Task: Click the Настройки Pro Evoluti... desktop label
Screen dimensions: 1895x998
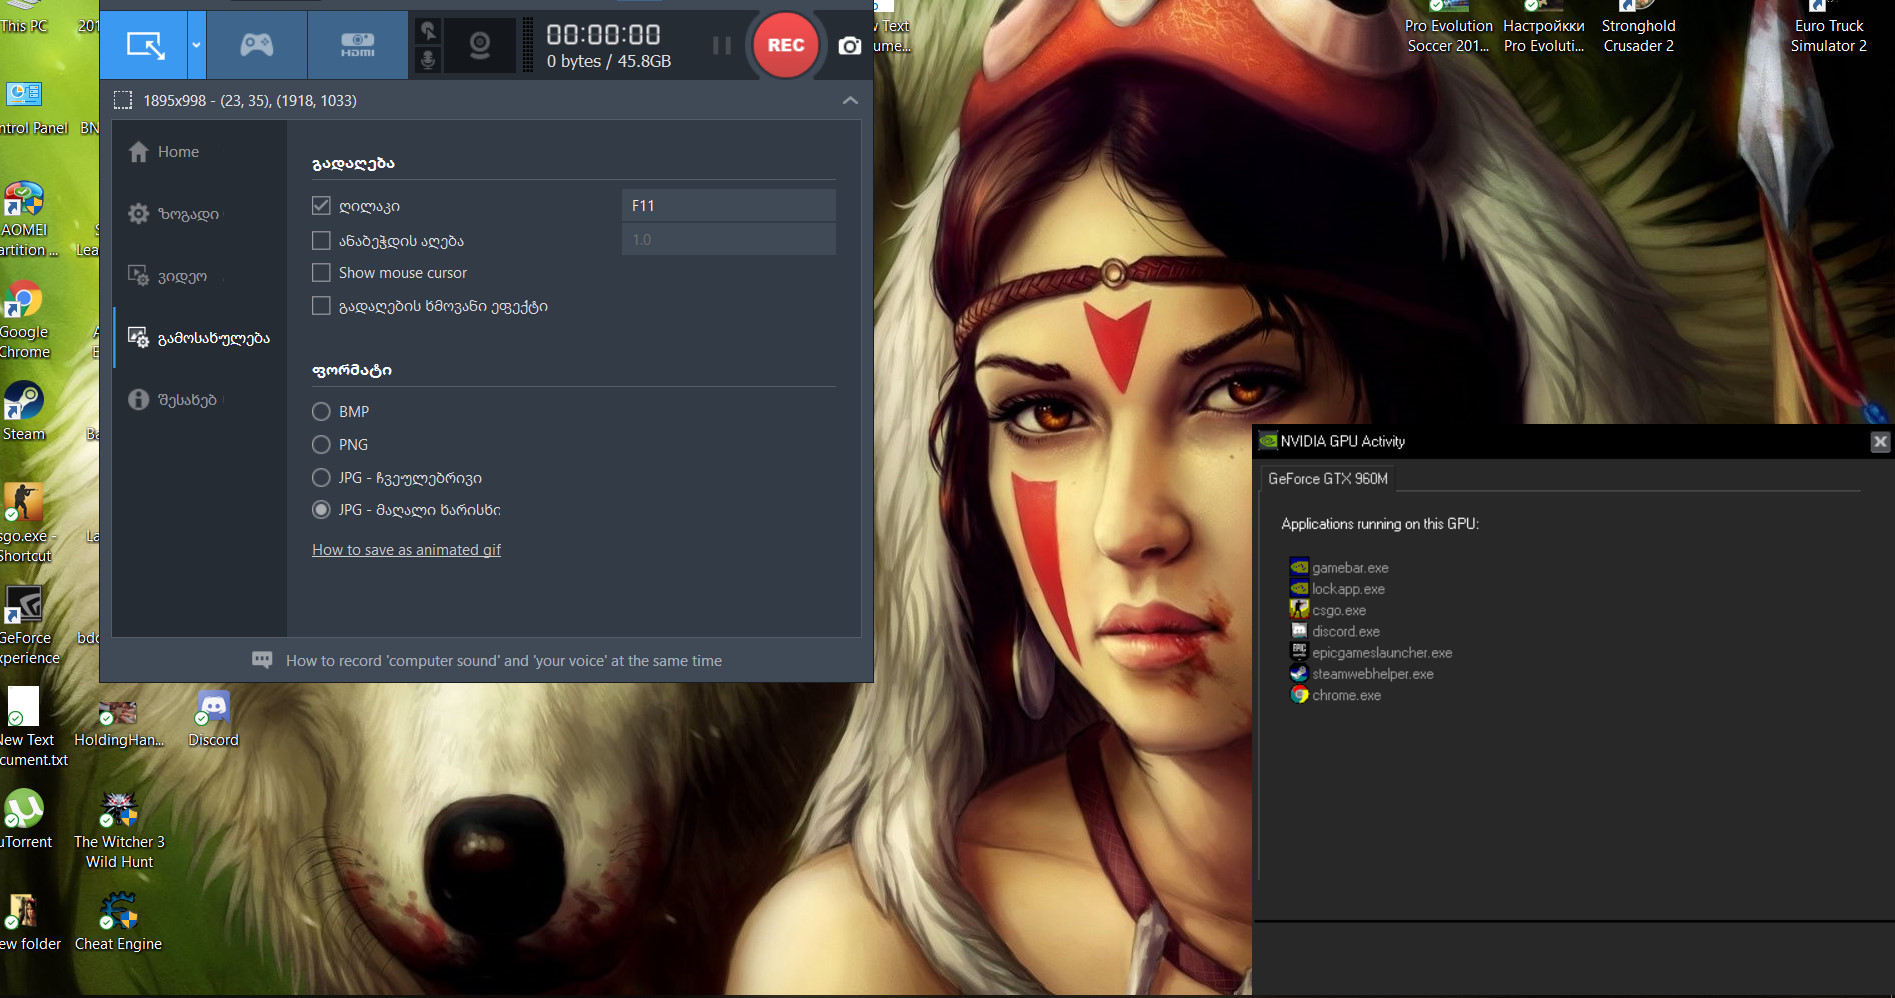Action: click(1544, 36)
